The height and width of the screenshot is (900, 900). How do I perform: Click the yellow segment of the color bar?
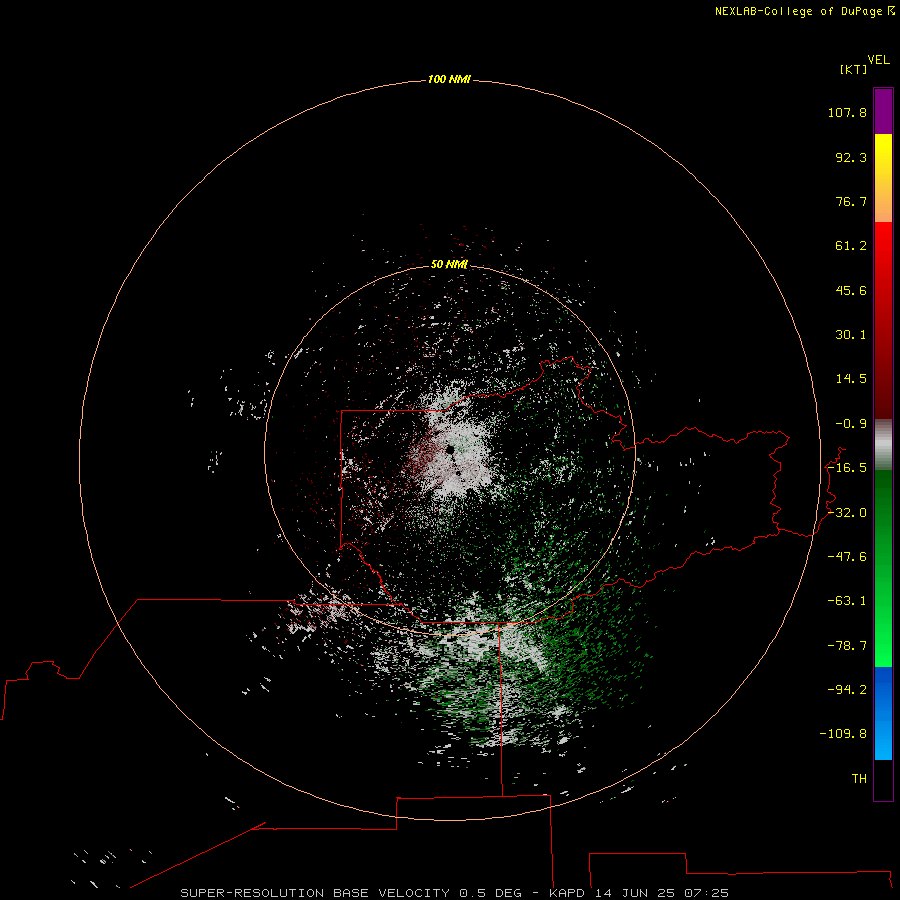click(883, 178)
